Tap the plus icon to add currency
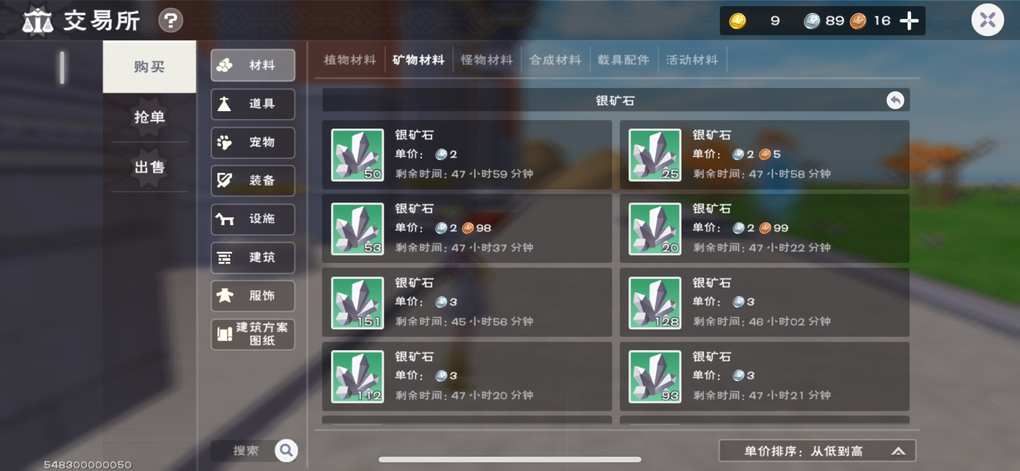 click(x=908, y=21)
